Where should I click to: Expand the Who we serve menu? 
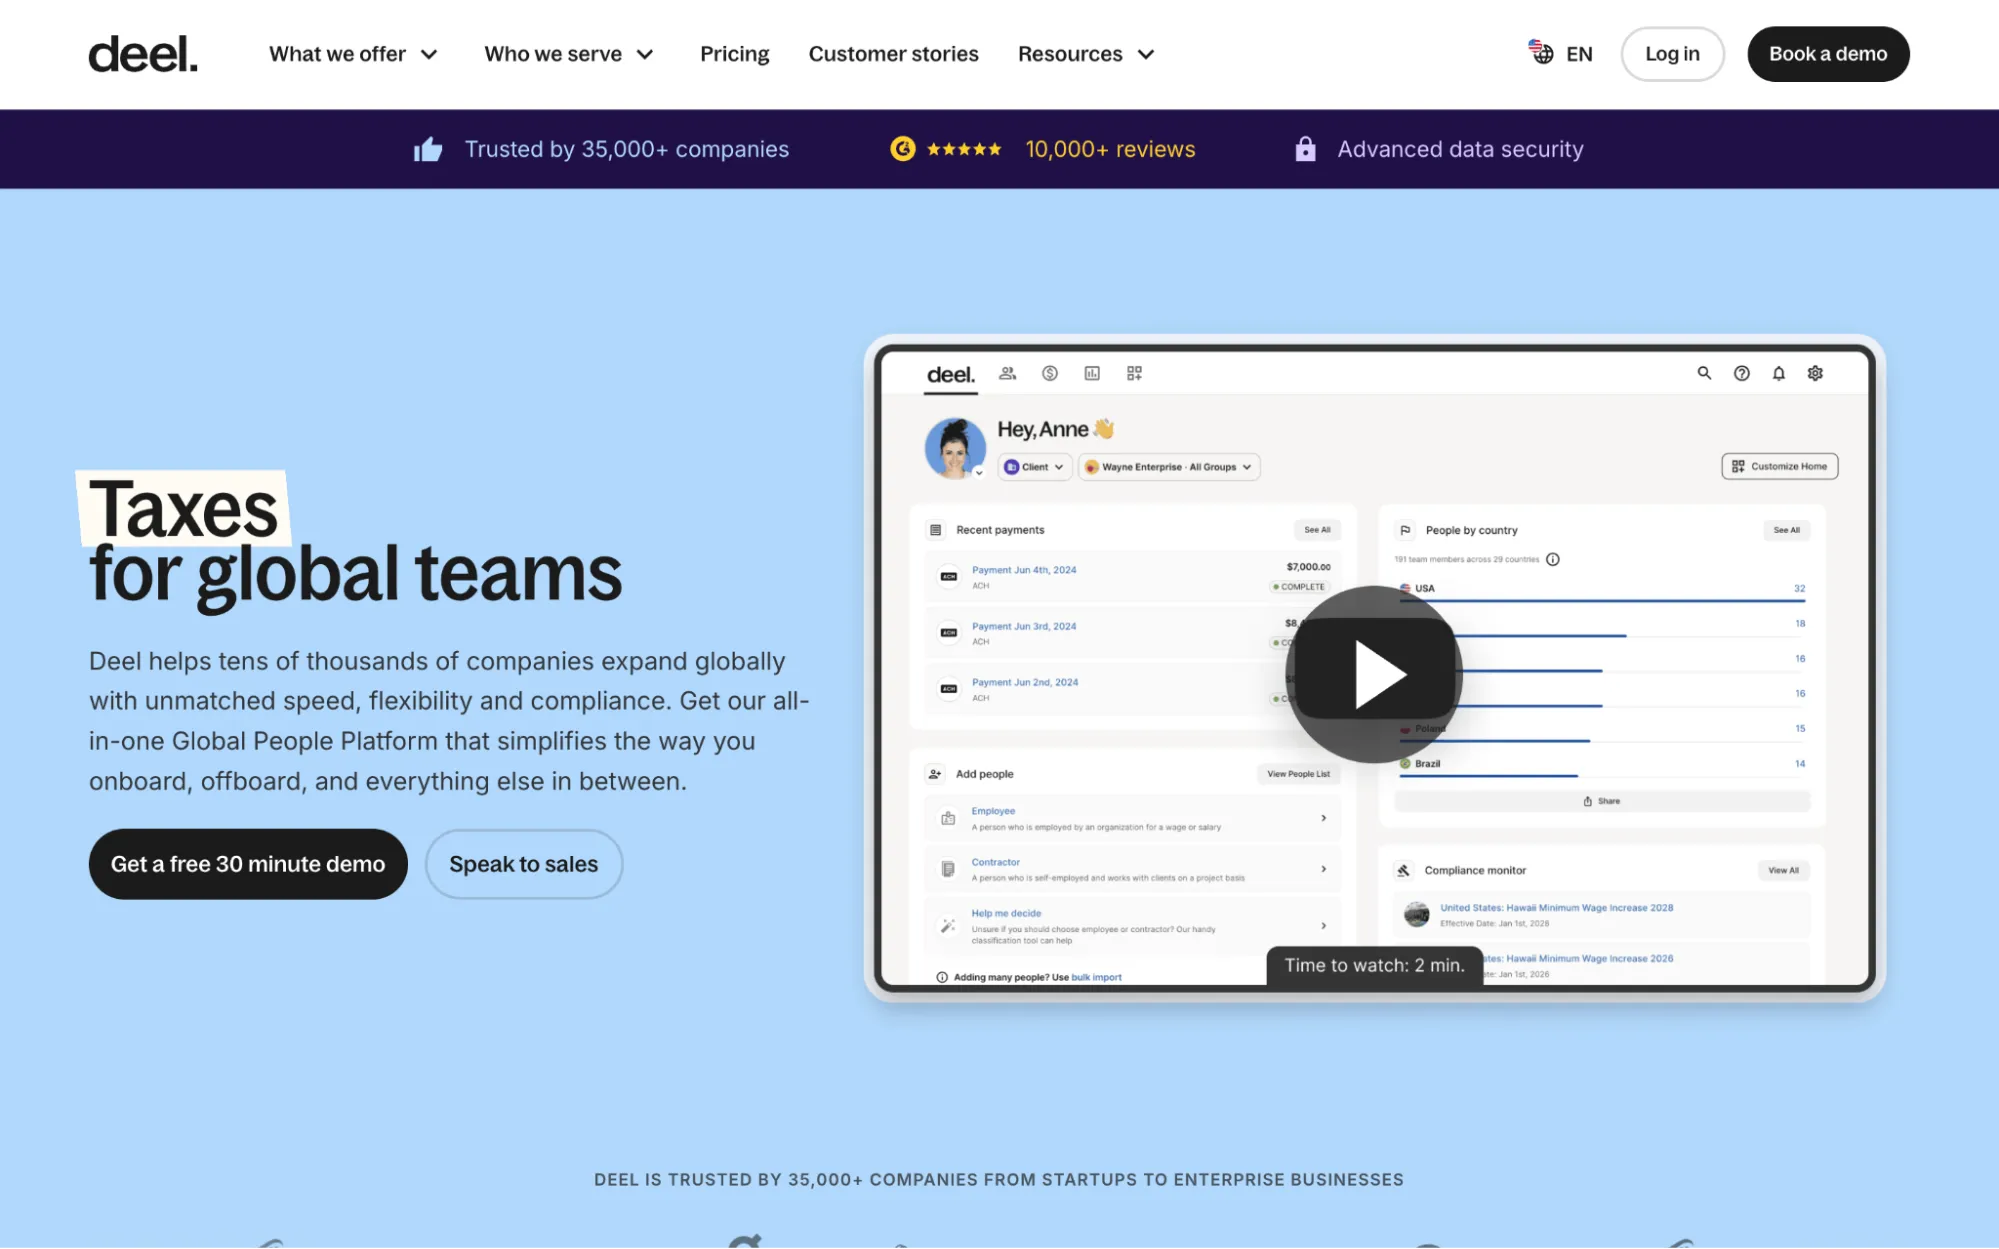pyautogui.click(x=568, y=54)
